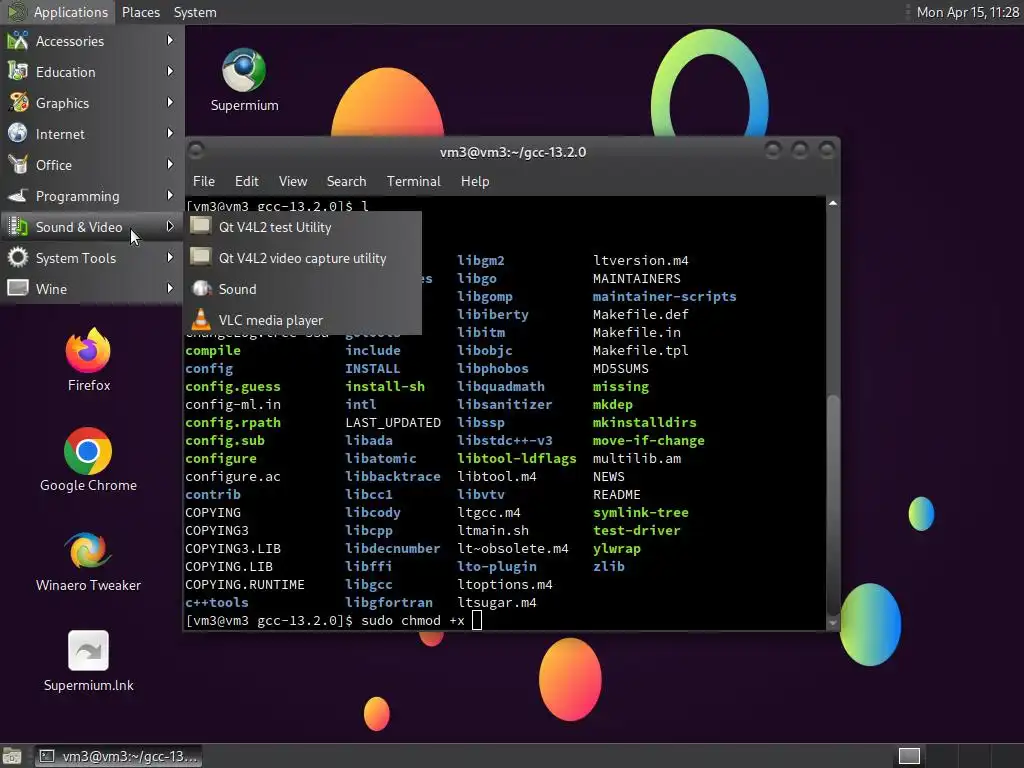Screen dimensions: 1024x768
Task: Select the Sound menu entry
Action: click(303, 289)
